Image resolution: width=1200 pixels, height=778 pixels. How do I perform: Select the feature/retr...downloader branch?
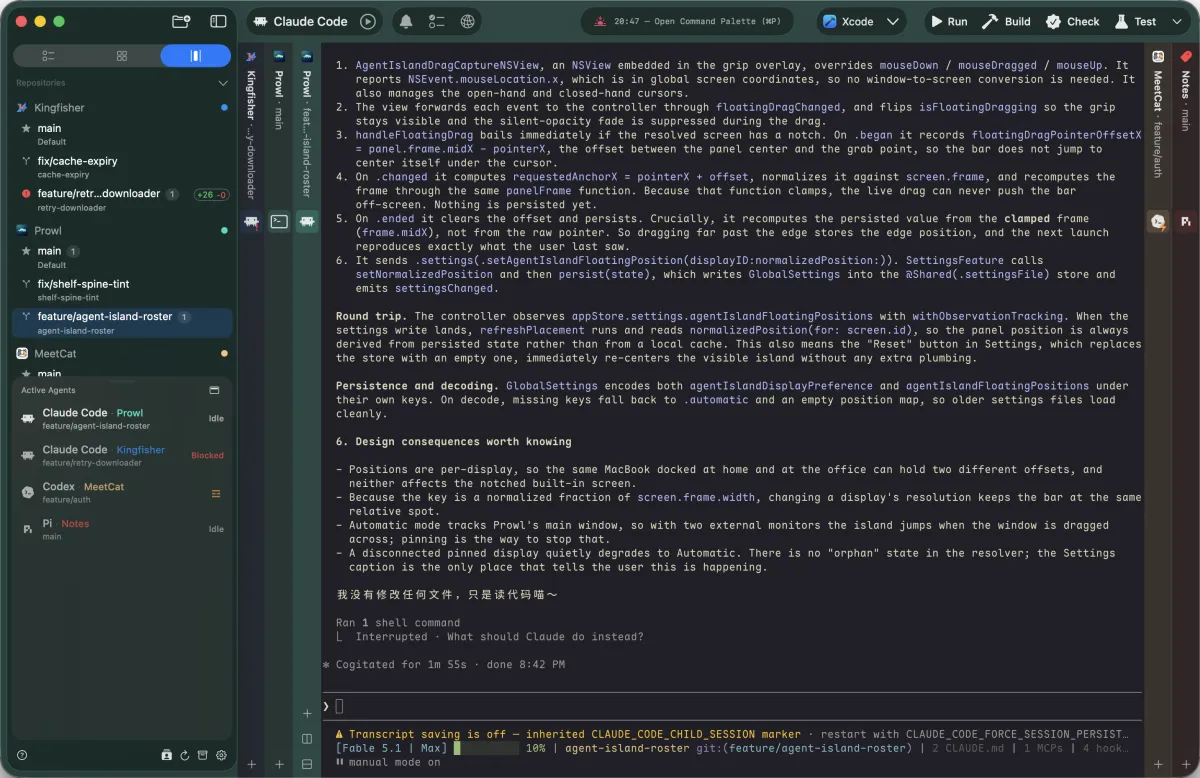[122, 199]
